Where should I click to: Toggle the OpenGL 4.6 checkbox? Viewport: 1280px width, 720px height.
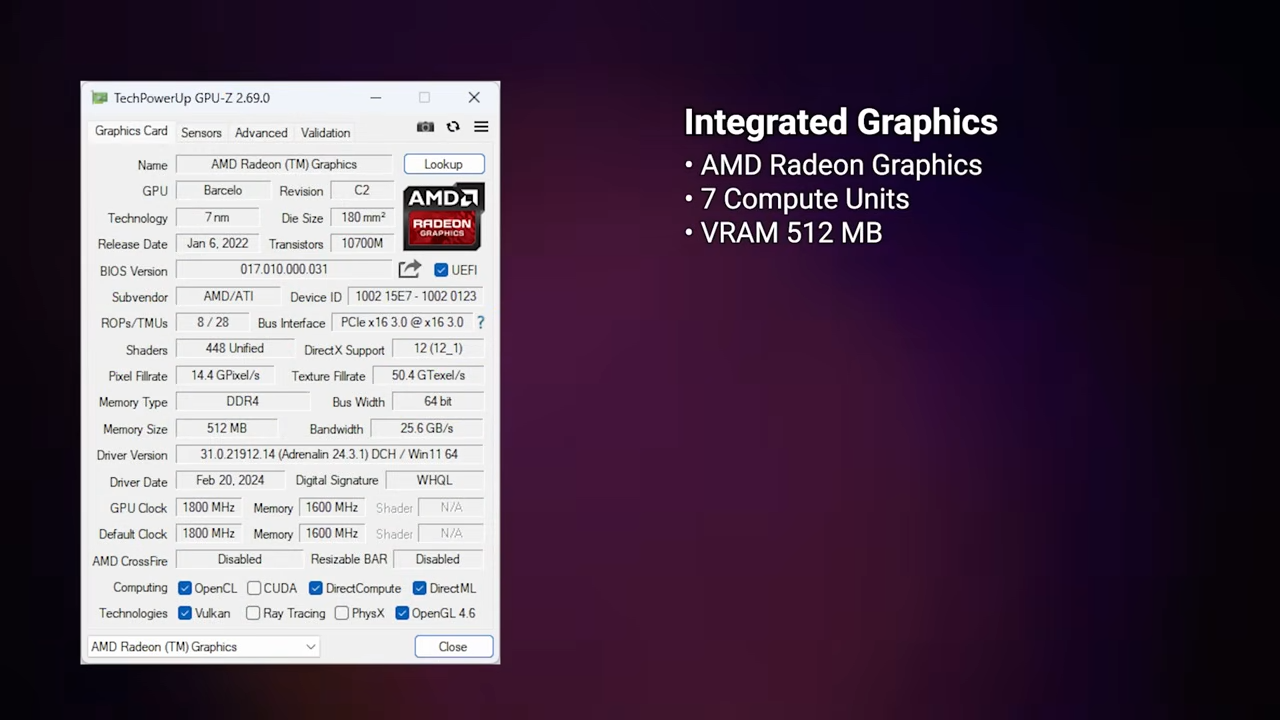coord(402,613)
